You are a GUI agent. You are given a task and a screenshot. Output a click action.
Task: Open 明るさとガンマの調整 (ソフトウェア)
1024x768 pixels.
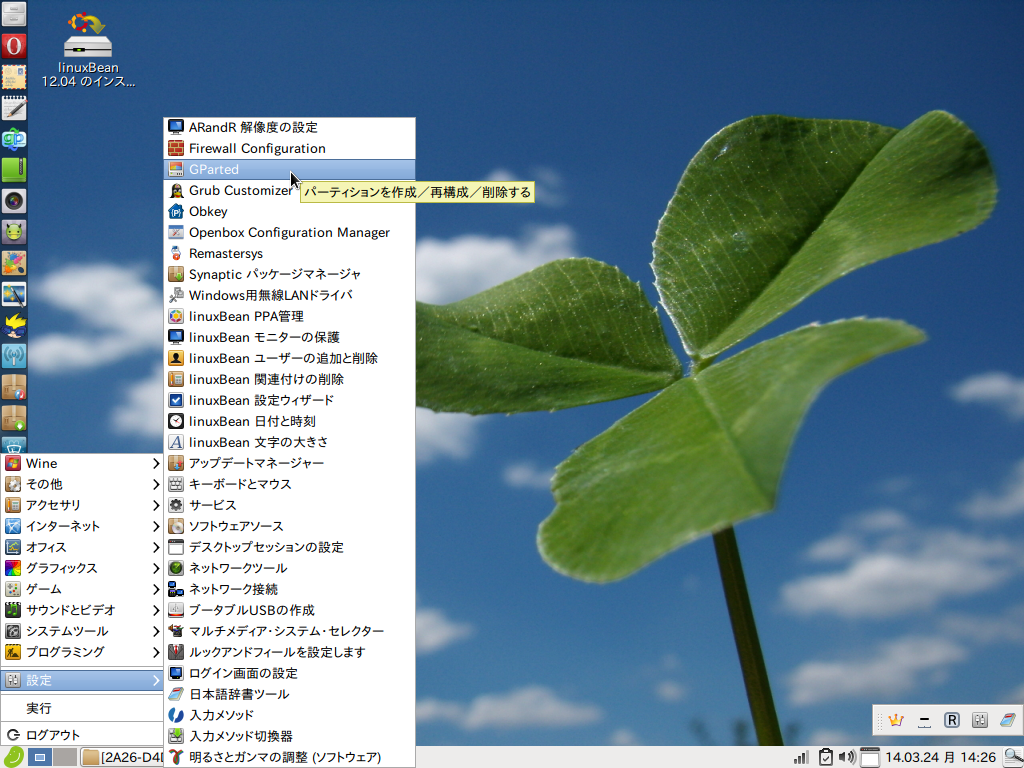289,757
